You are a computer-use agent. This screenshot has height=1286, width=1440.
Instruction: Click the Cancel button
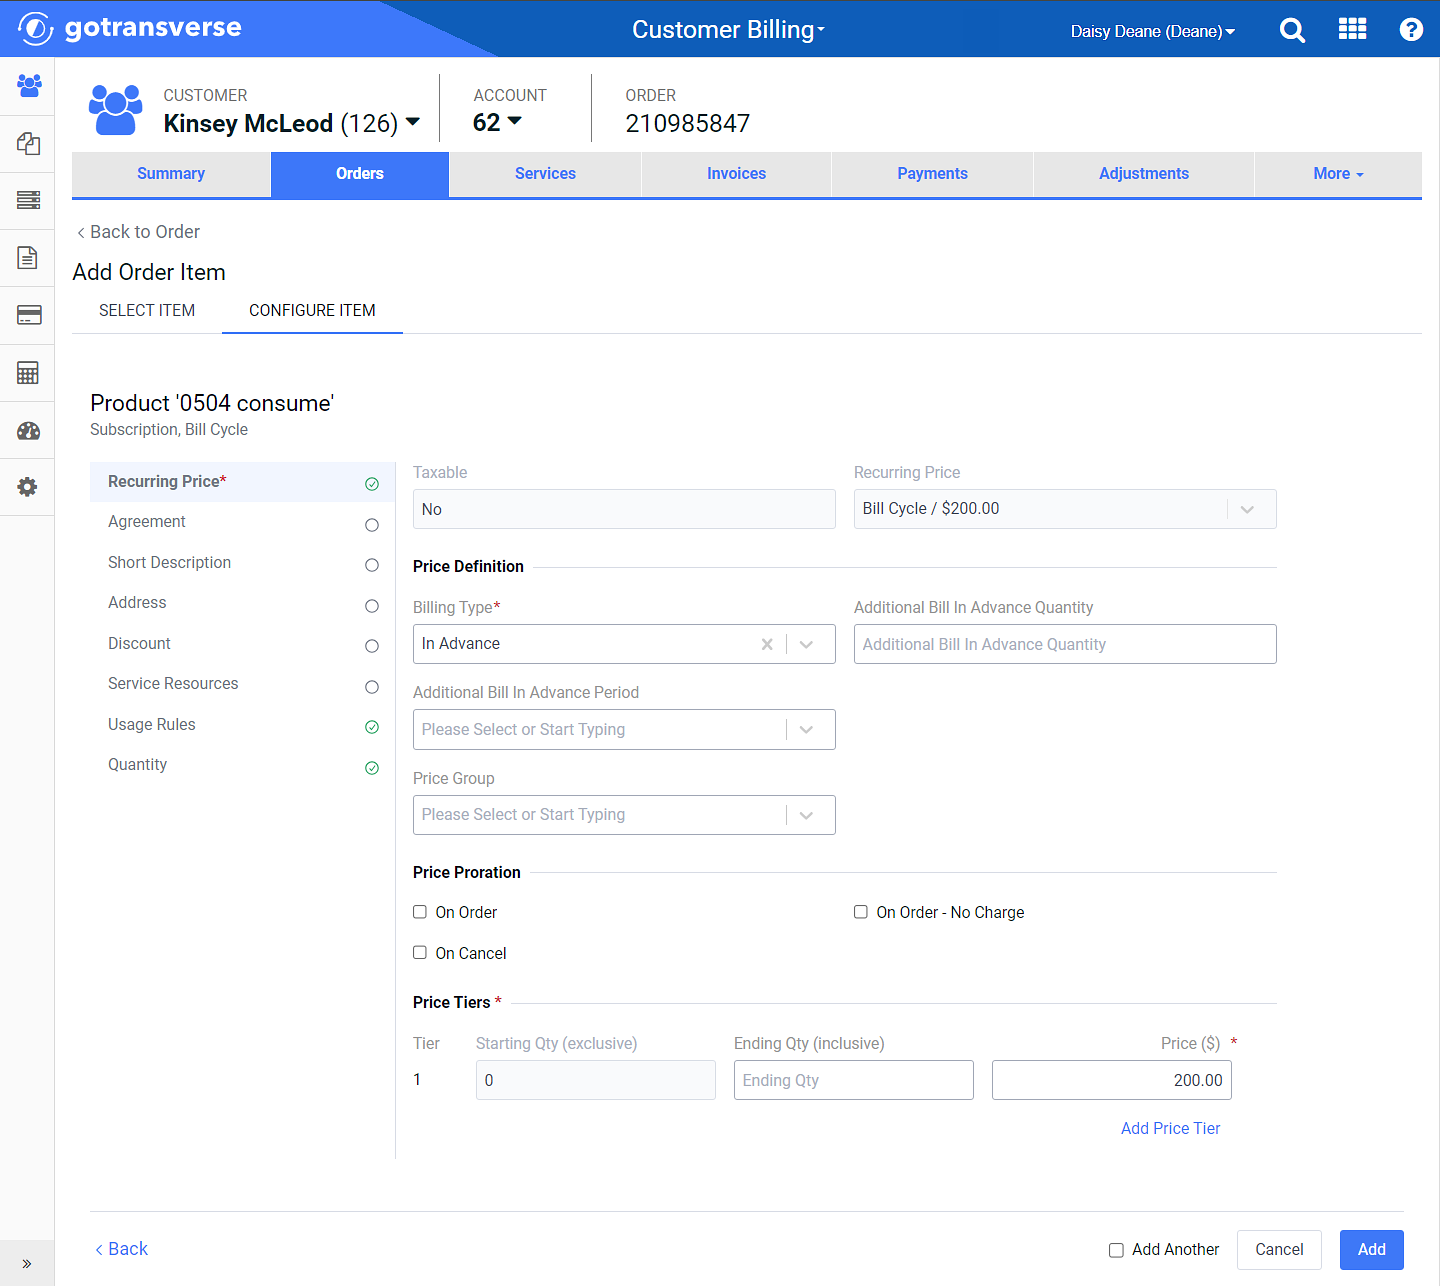[1279, 1250]
